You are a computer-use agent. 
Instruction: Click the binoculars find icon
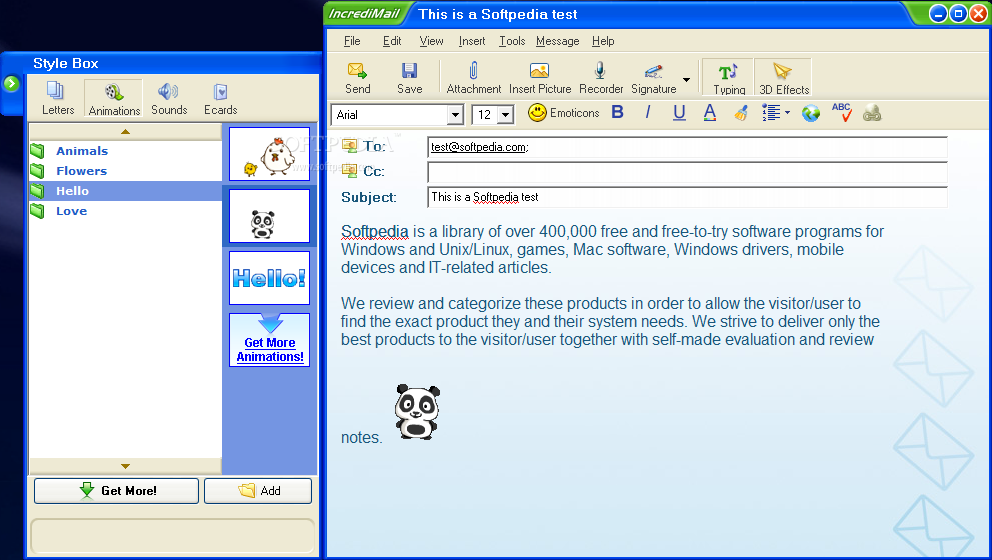pos(872,113)
